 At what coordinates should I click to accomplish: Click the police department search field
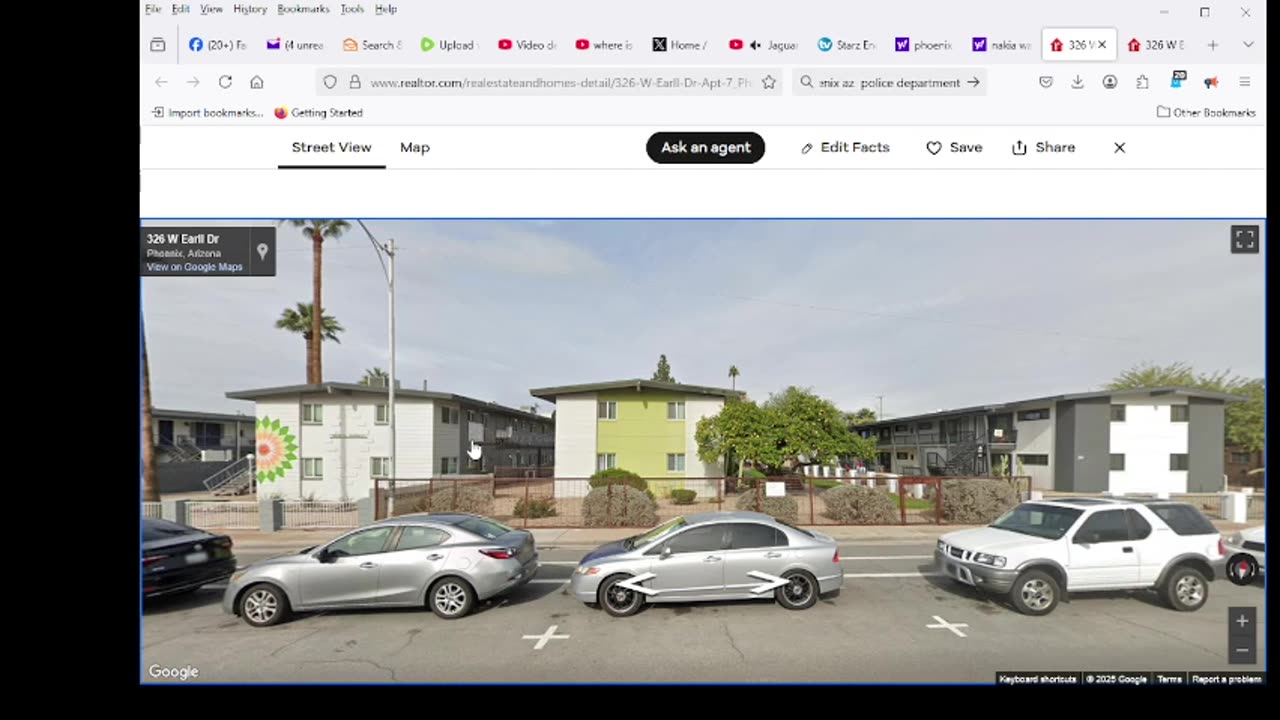(890, 83)
